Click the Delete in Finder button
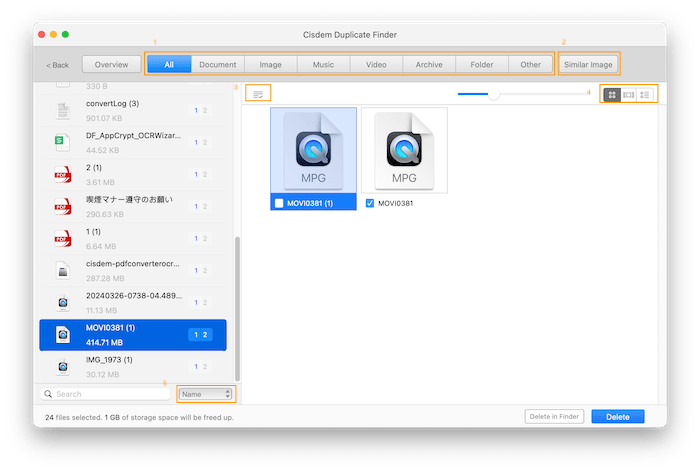Image resolution: width=700 pixels, height=471 pixels. (553, 416)
